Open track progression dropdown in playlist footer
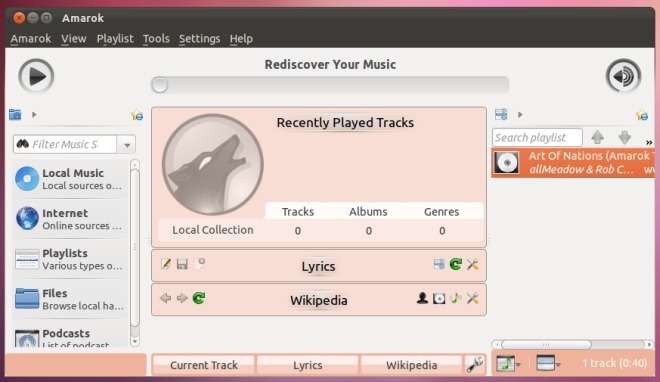Viewport: 660px width, 382px height. [x=508, y=363]
